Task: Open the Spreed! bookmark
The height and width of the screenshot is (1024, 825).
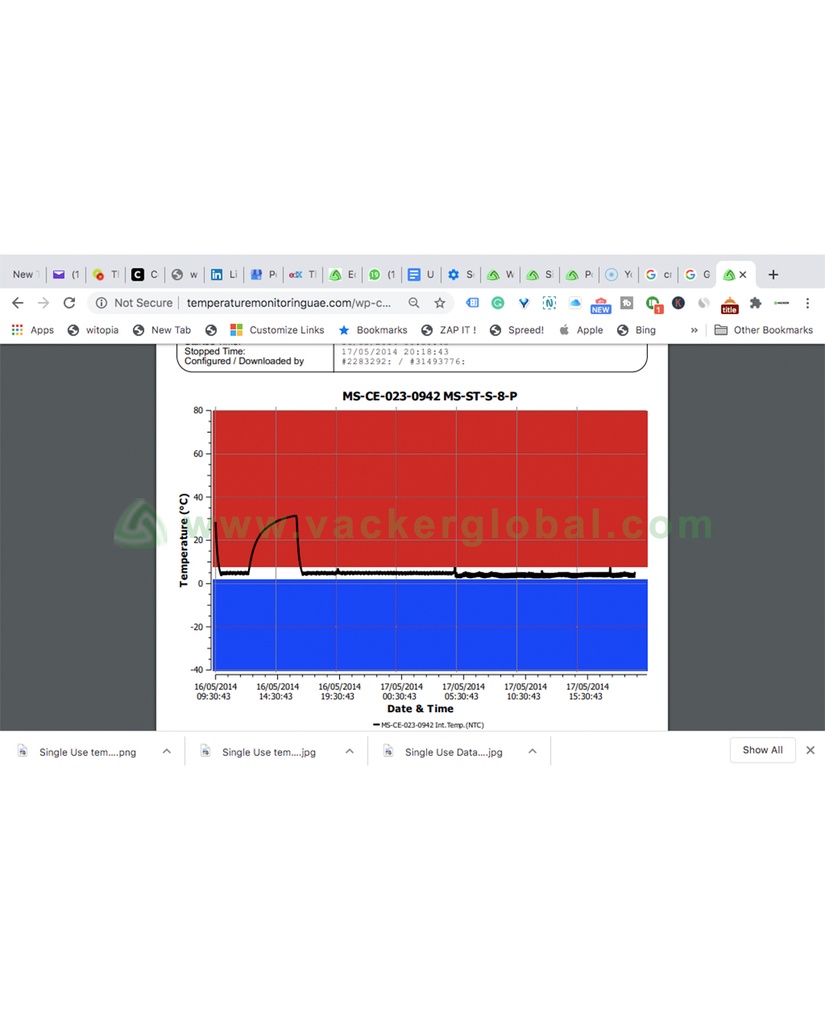Action: (517, 330)
